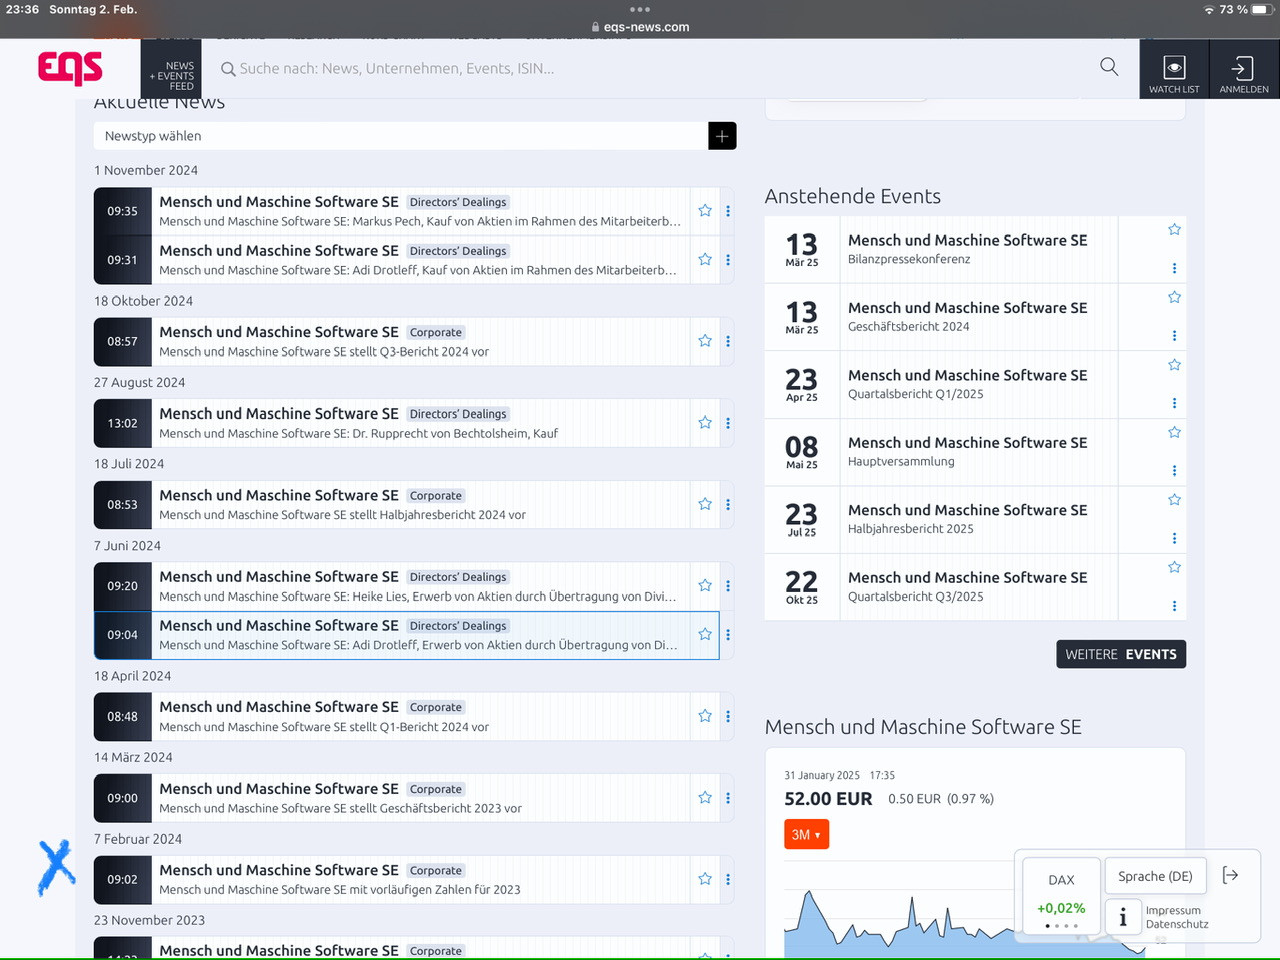Star the Q3-Bericht 2024 news item
This screenshot has width=1280, height=960.
tap(705, 341)
